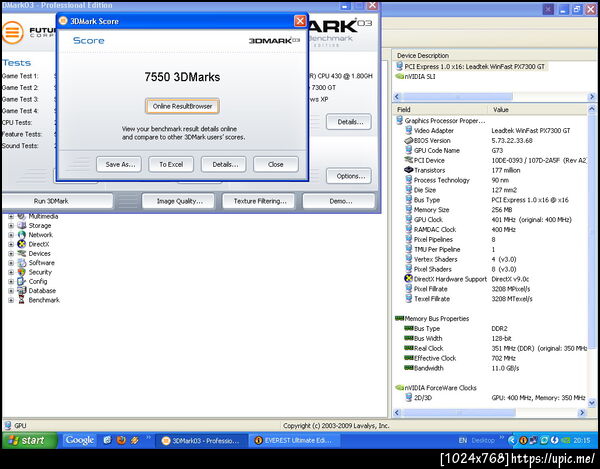
Task: Click the GPU icon in EVEREST status bar
Action: click(x=8, y=425)
